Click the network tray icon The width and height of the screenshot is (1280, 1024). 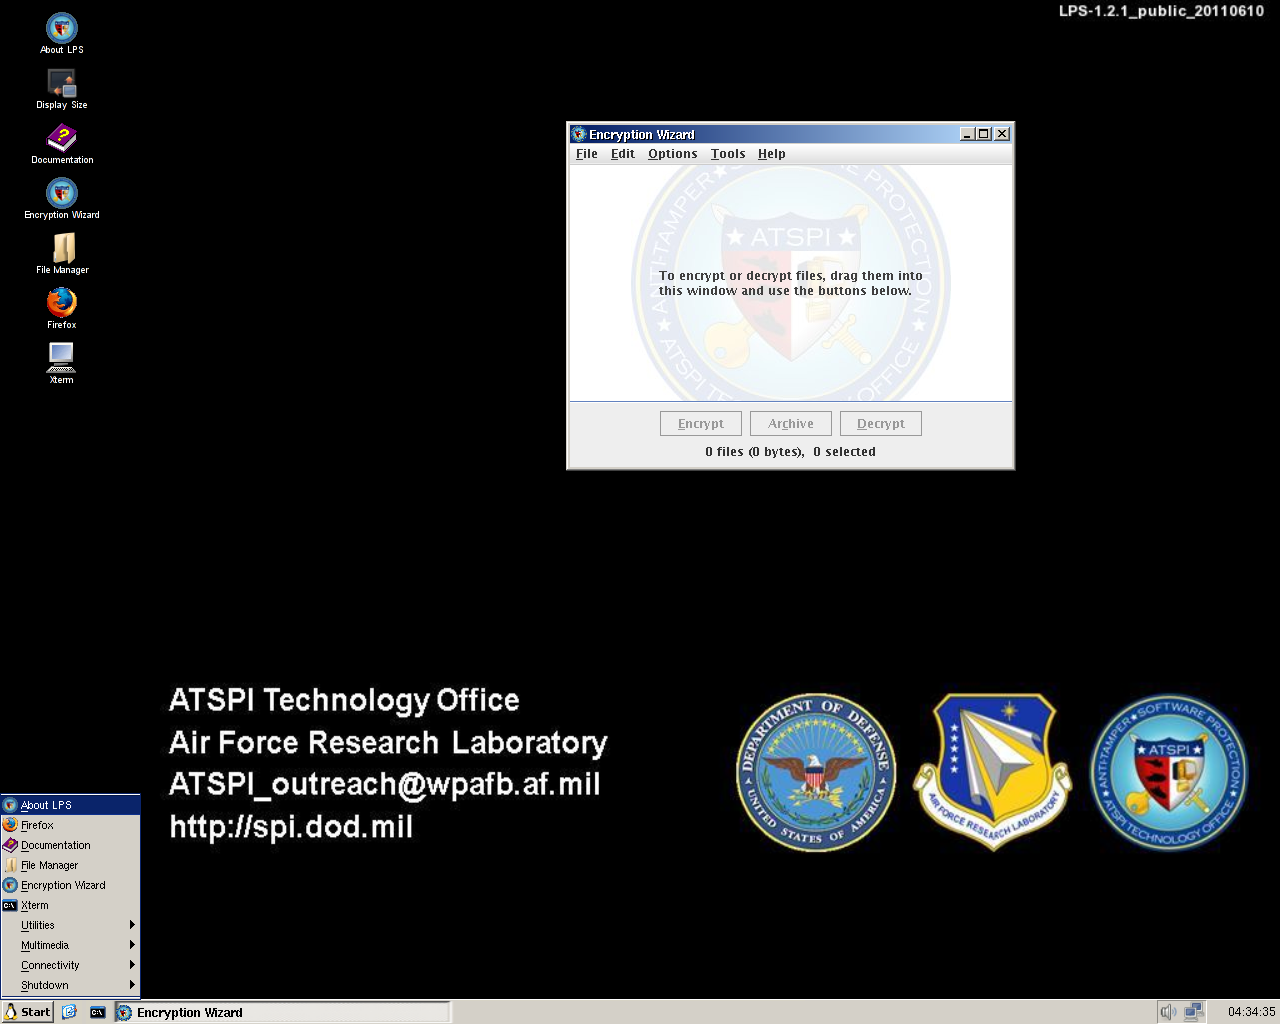coord(1193,1012)
